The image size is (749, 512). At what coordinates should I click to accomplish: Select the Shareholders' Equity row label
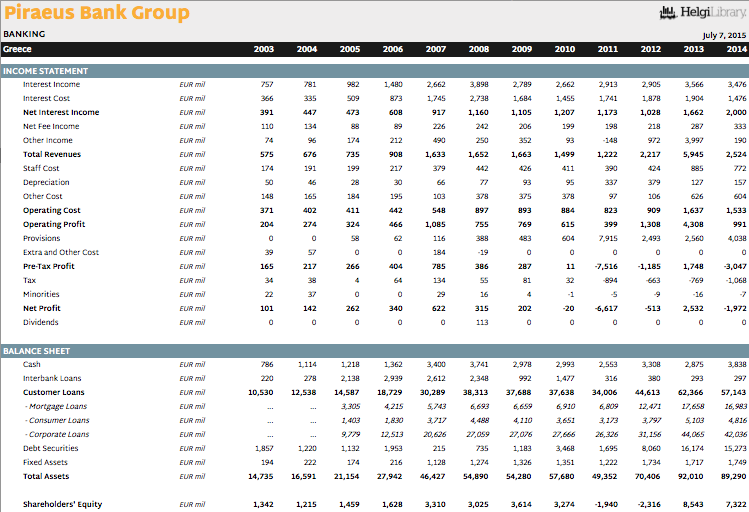pos(63,504)
